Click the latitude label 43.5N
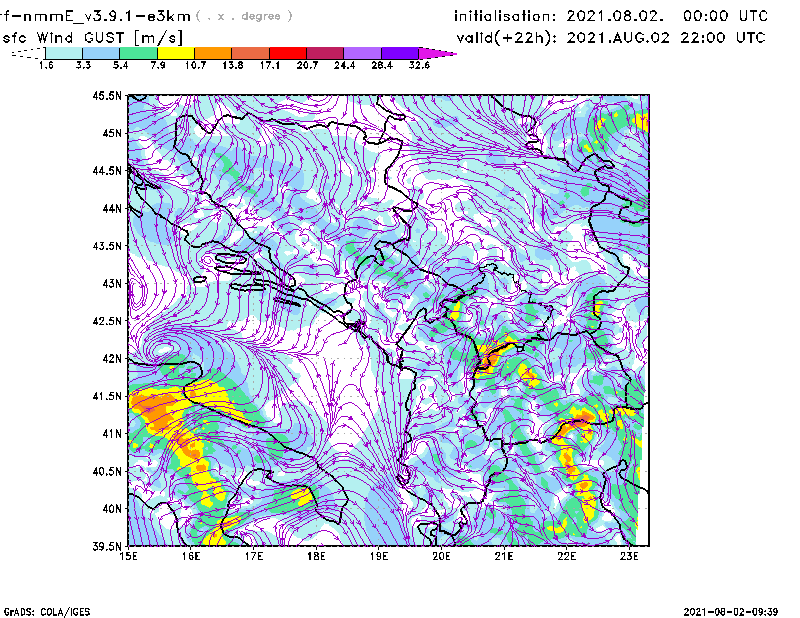This screenshot has height=618, width=800. click(x=107, y=246)
